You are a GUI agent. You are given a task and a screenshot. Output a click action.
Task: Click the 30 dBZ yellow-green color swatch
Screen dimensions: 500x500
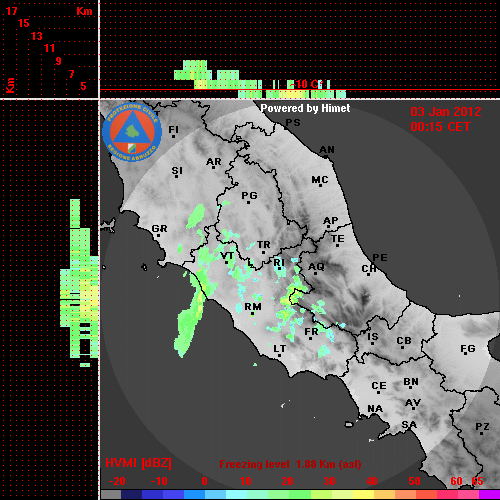pos(321,495)
